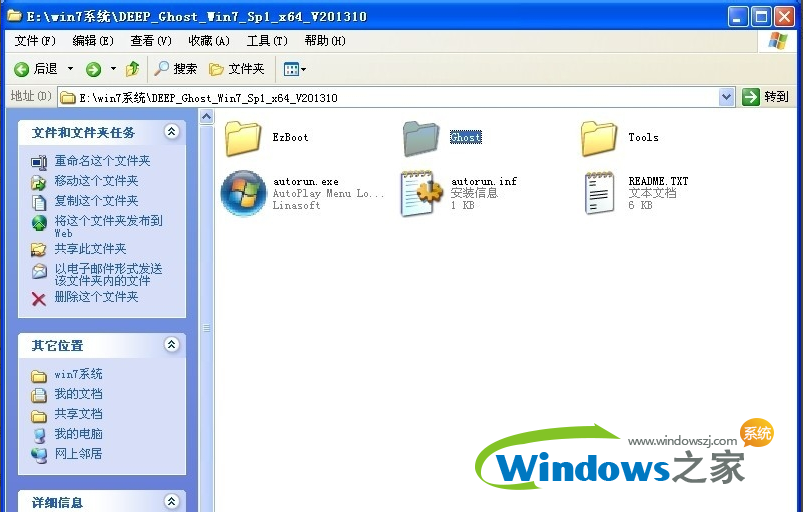Click the README.TXT file name text

(658, 181)
